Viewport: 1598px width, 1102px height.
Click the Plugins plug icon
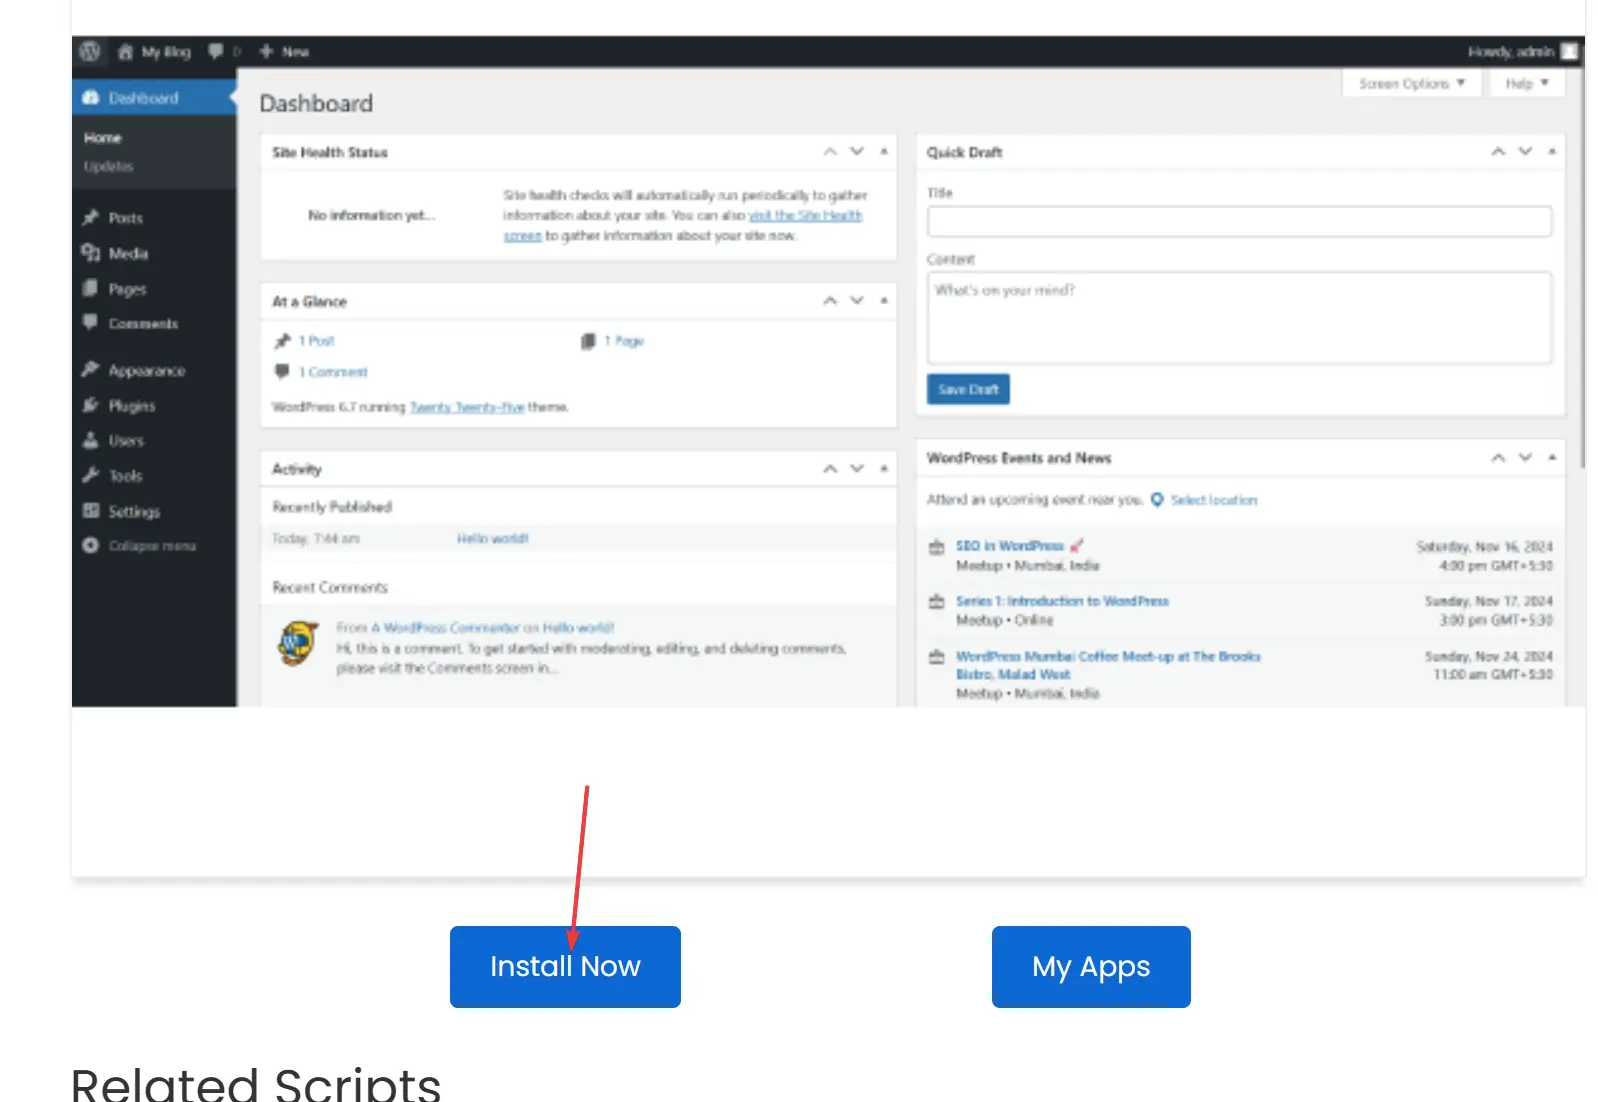(x=91, y=405)
